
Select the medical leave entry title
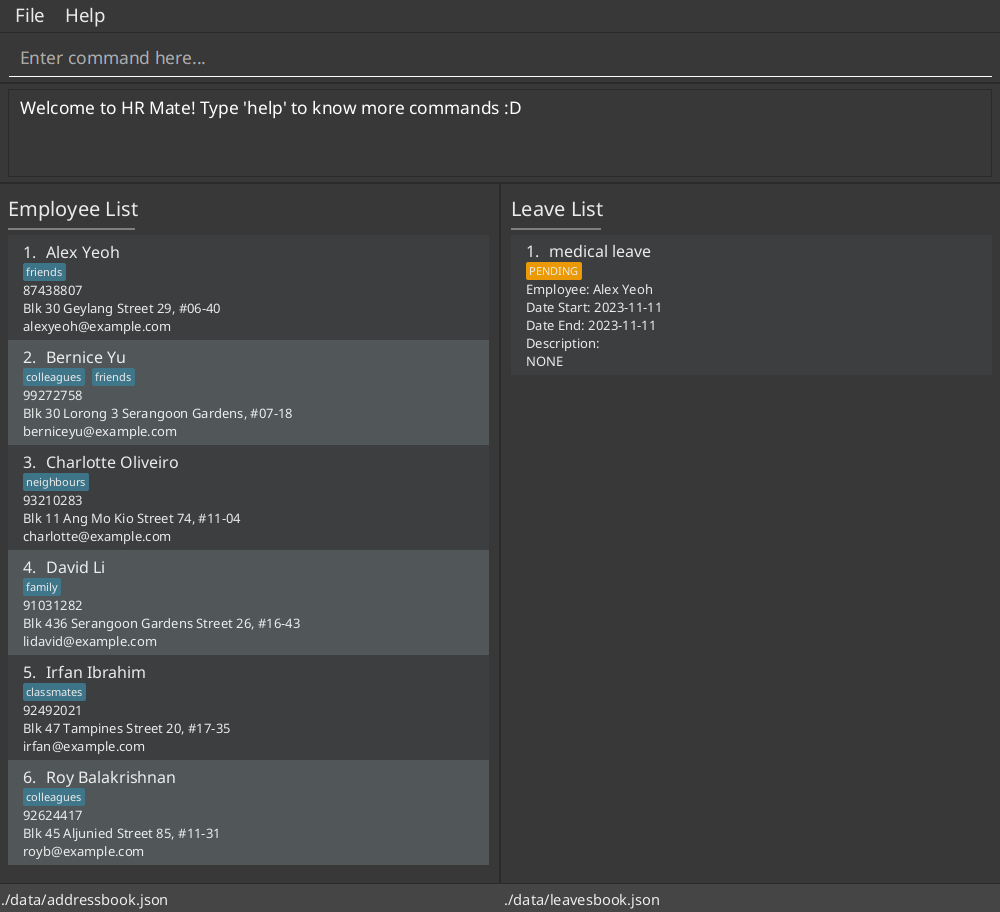pyautogui.click(x=599, y=252)
